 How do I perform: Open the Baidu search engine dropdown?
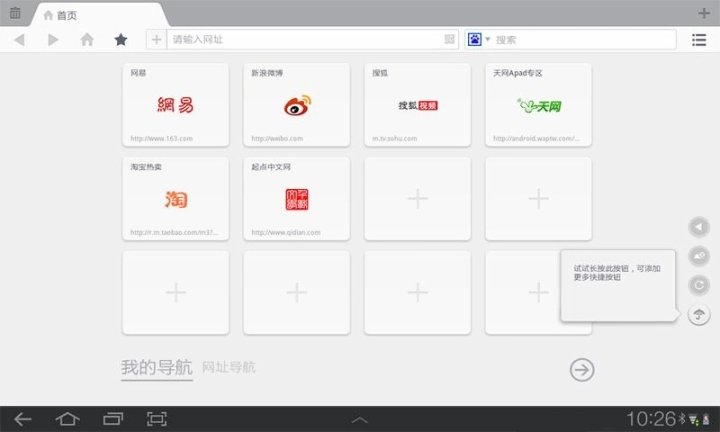479,39
